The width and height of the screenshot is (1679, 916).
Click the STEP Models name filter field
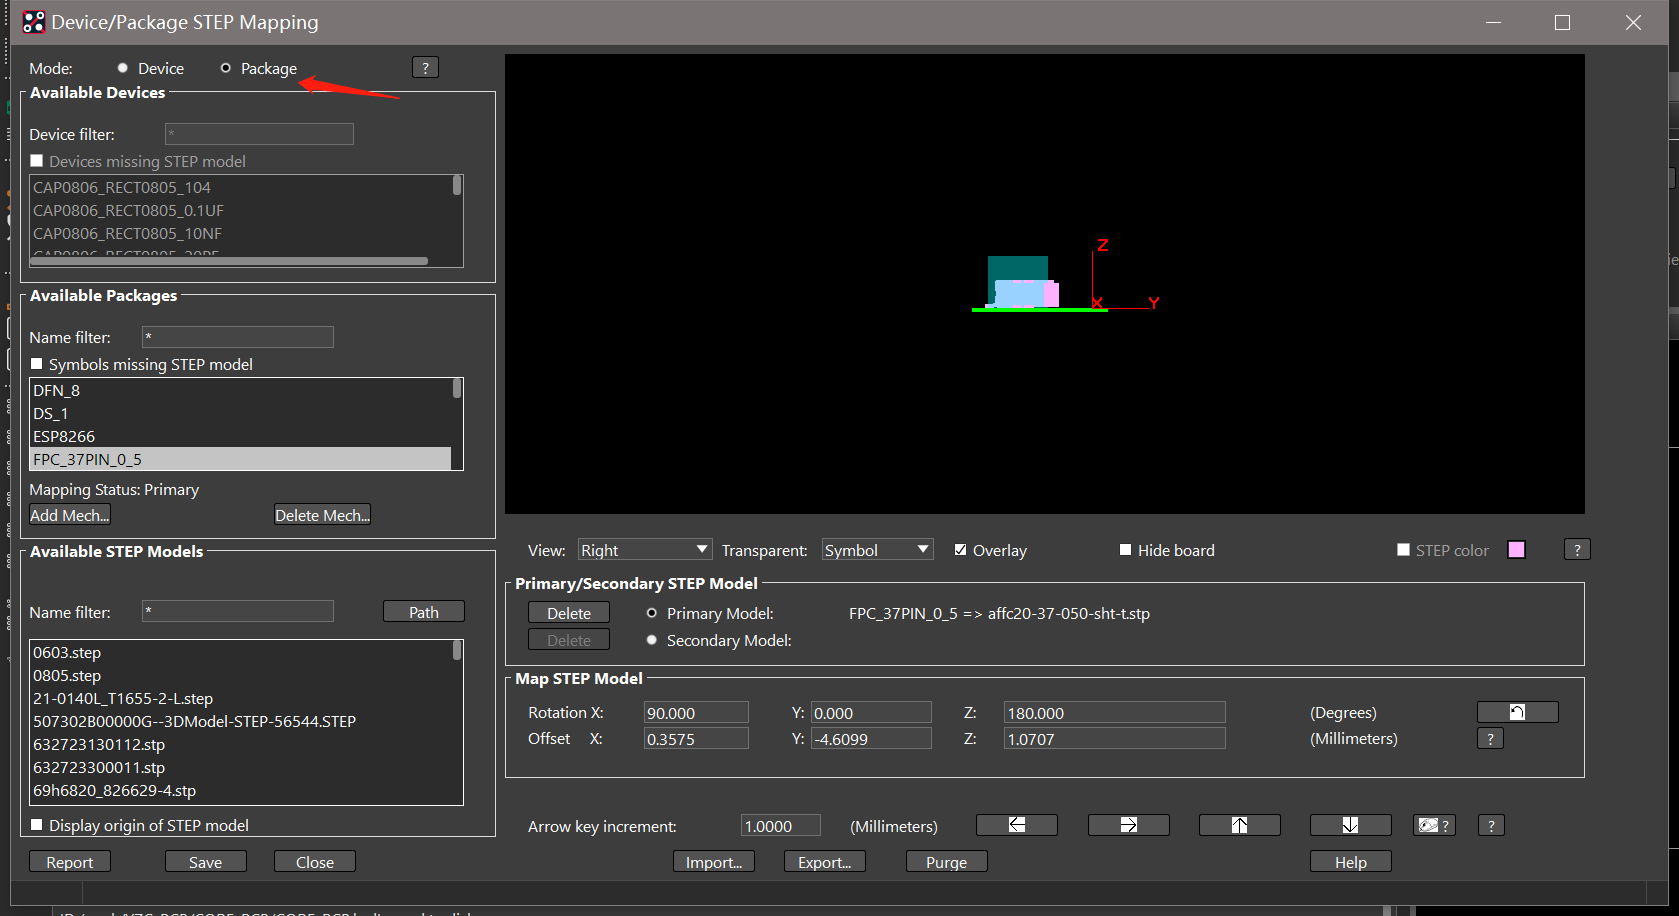pos(238,612)
